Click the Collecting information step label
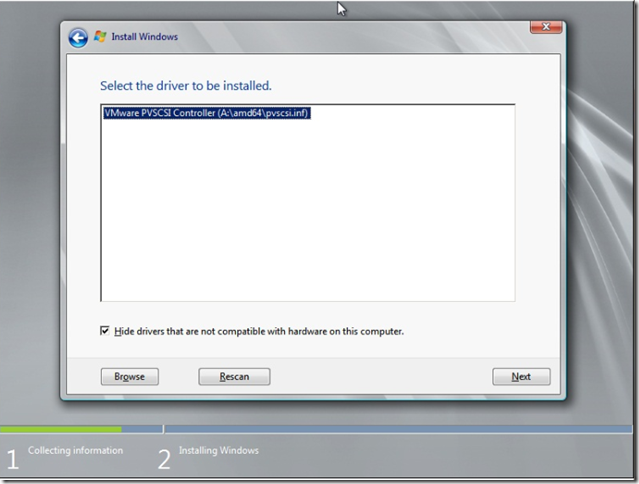 point(75,450)
